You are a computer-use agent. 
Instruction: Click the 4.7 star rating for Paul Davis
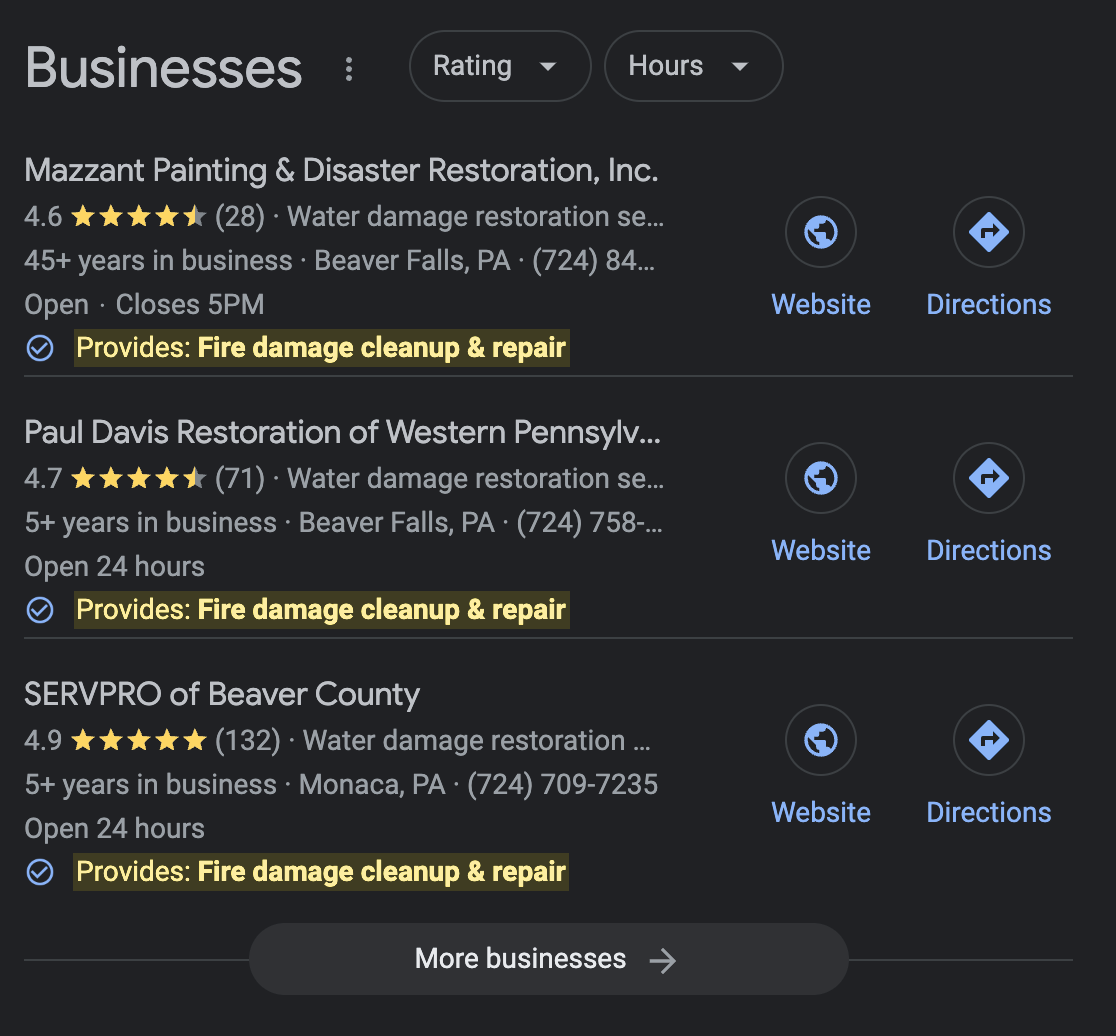coord(138,479)
